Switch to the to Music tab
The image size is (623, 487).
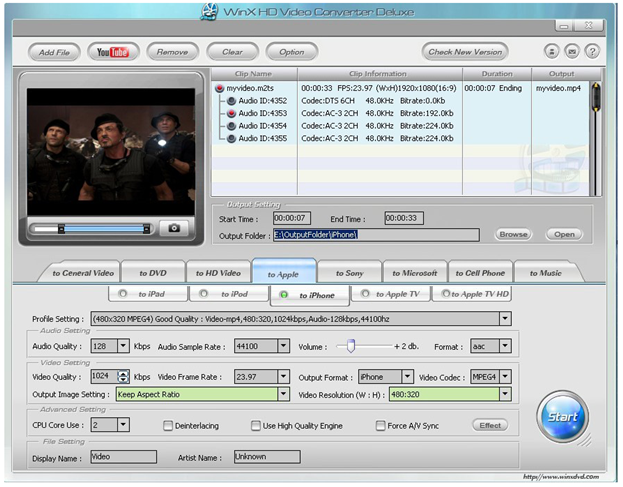[x=546, y=273]
